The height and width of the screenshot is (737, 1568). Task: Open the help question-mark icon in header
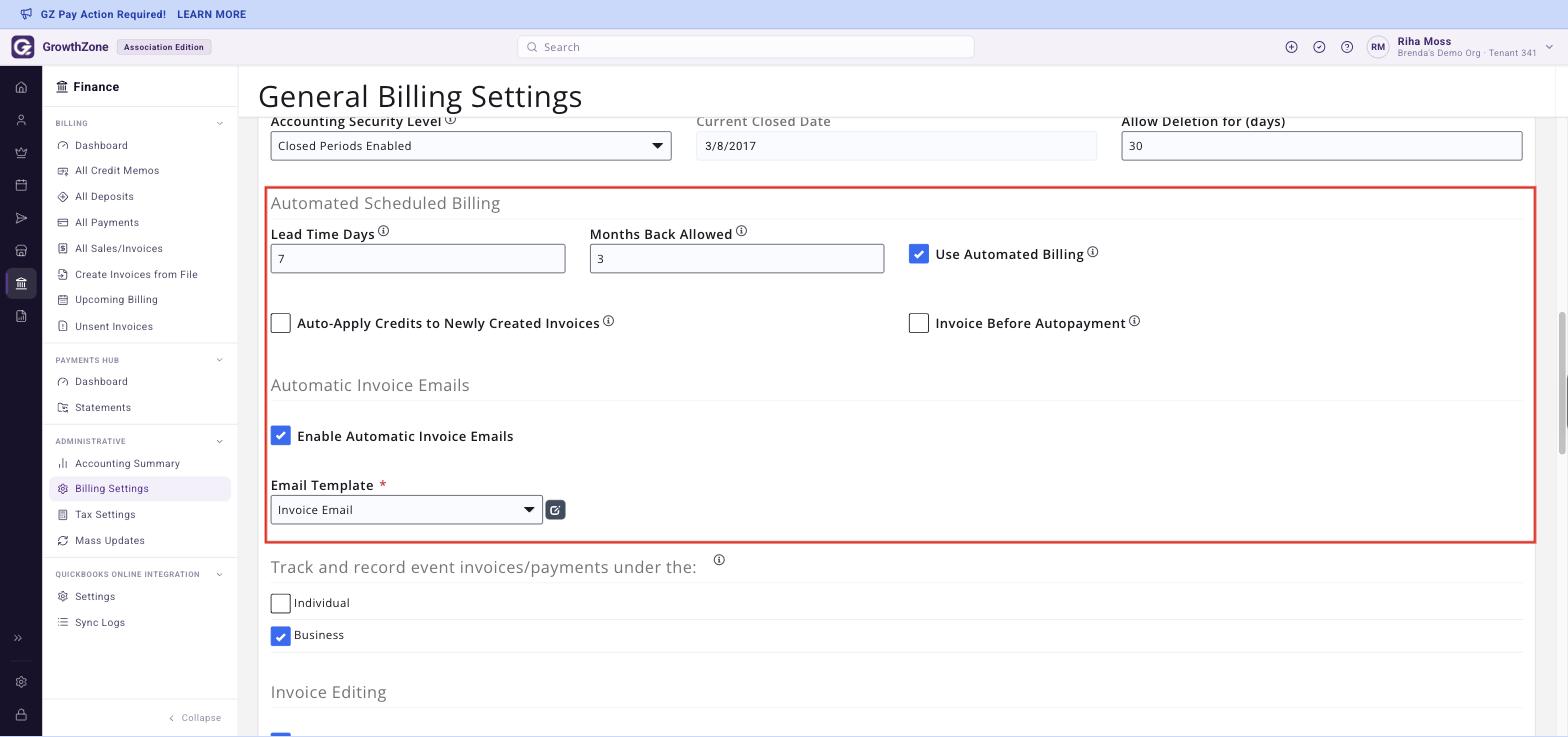[1347, 47]
